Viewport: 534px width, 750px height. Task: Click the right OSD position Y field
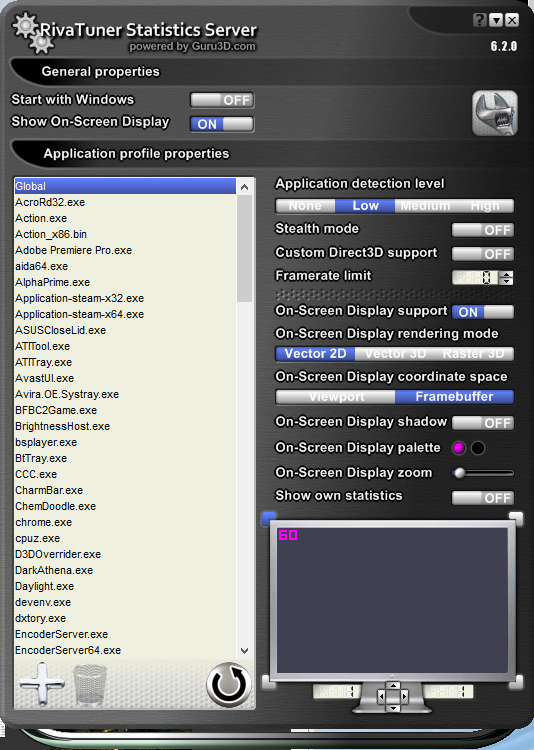[448, 692]
